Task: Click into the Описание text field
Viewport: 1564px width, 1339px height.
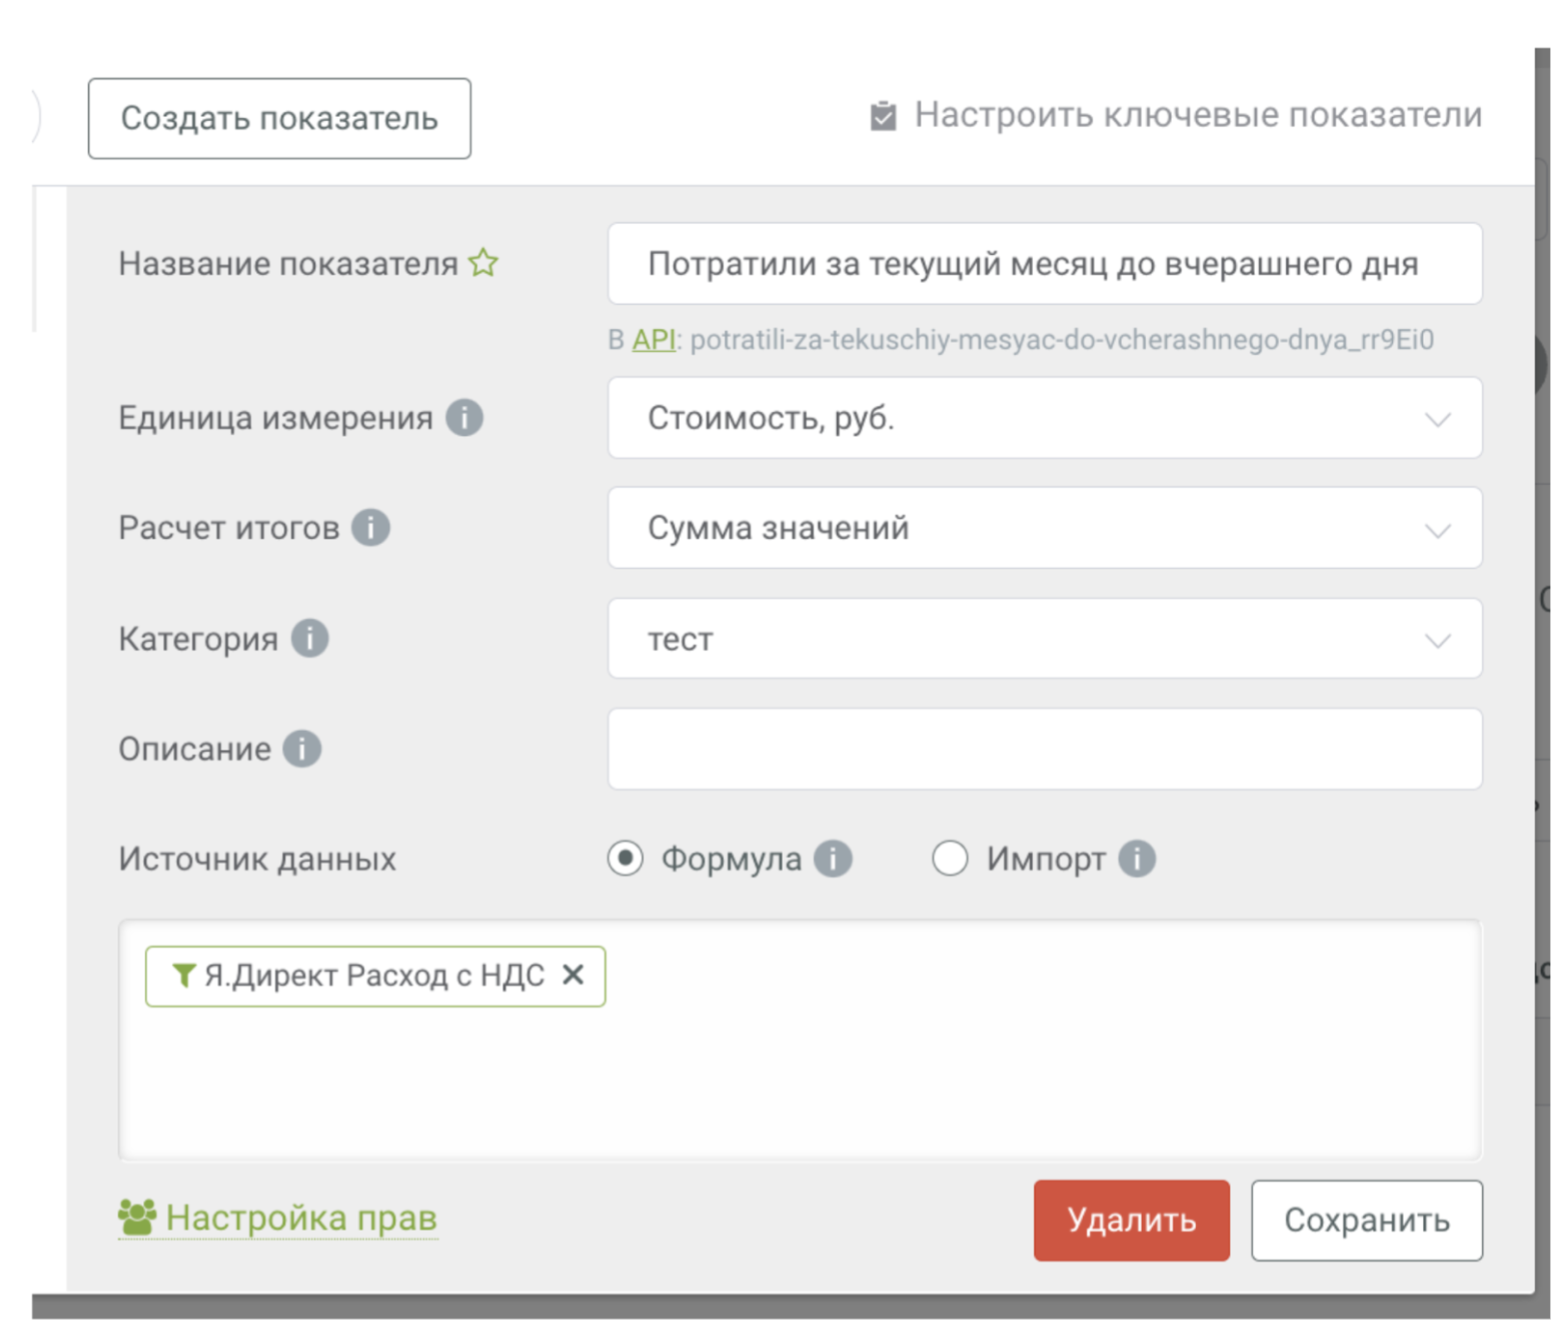Action: [x=1044, y=749]
